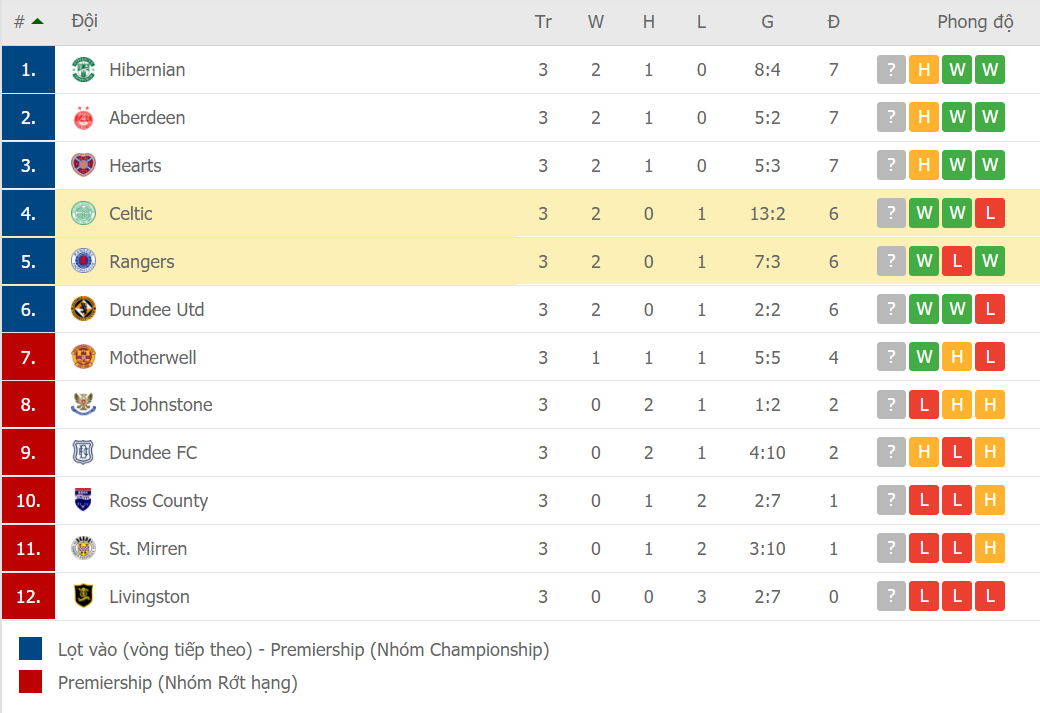Click Hibernian's unknown upcoming match badge
The image size is (1040, 713).
click(891, 70)
